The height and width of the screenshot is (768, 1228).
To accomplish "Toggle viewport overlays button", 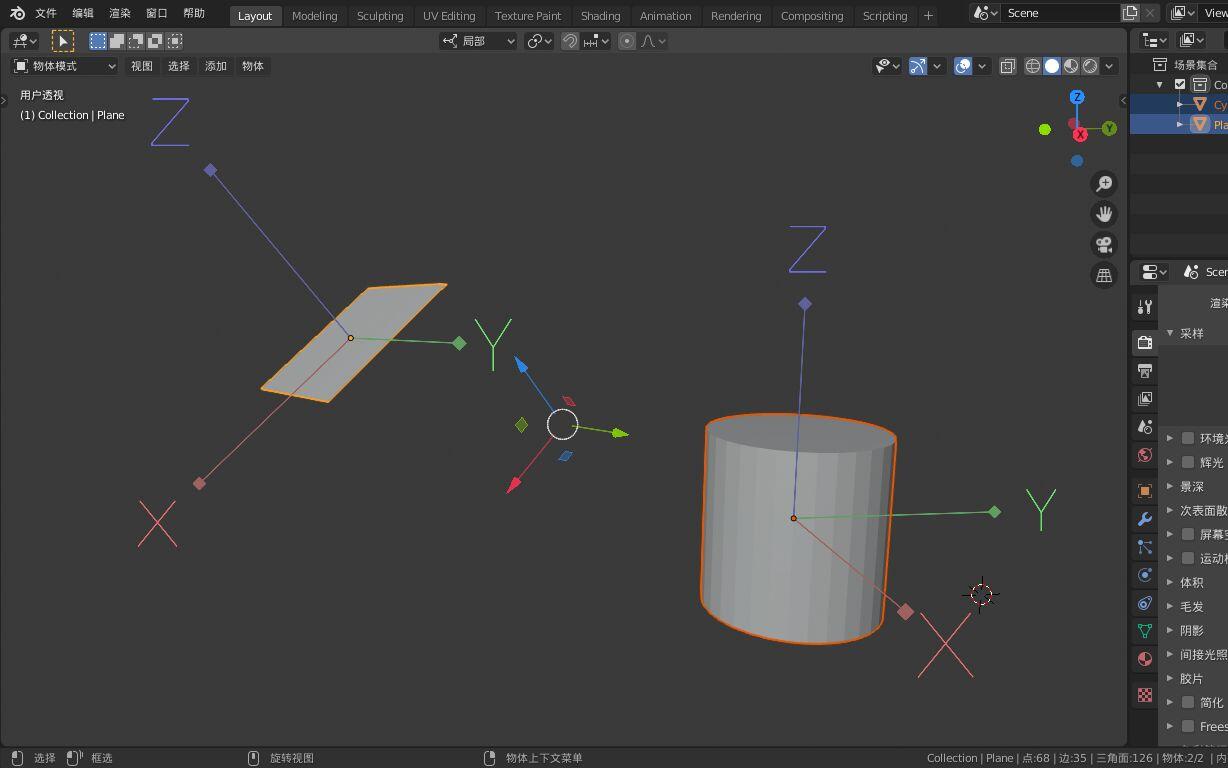I will [x=963, y=66].
